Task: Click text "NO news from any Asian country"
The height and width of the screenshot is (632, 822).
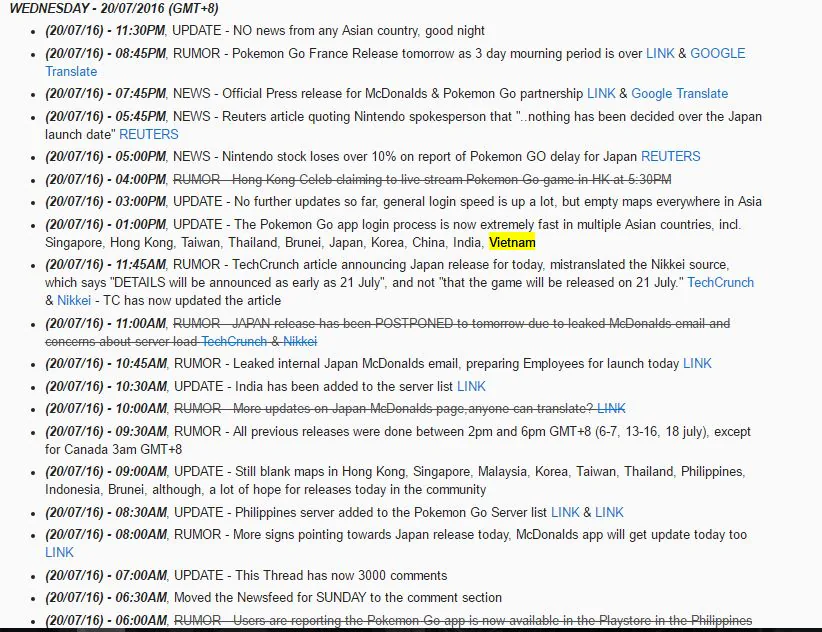Action: 326,30
